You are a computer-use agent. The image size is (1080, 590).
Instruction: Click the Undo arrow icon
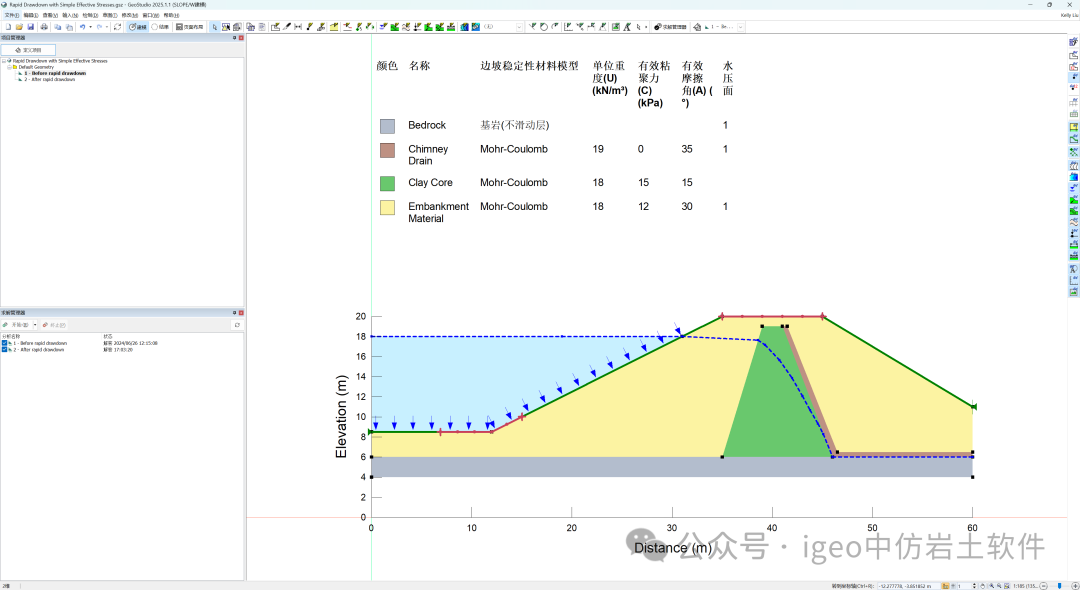pyautogui.click(x=83, y=27)
